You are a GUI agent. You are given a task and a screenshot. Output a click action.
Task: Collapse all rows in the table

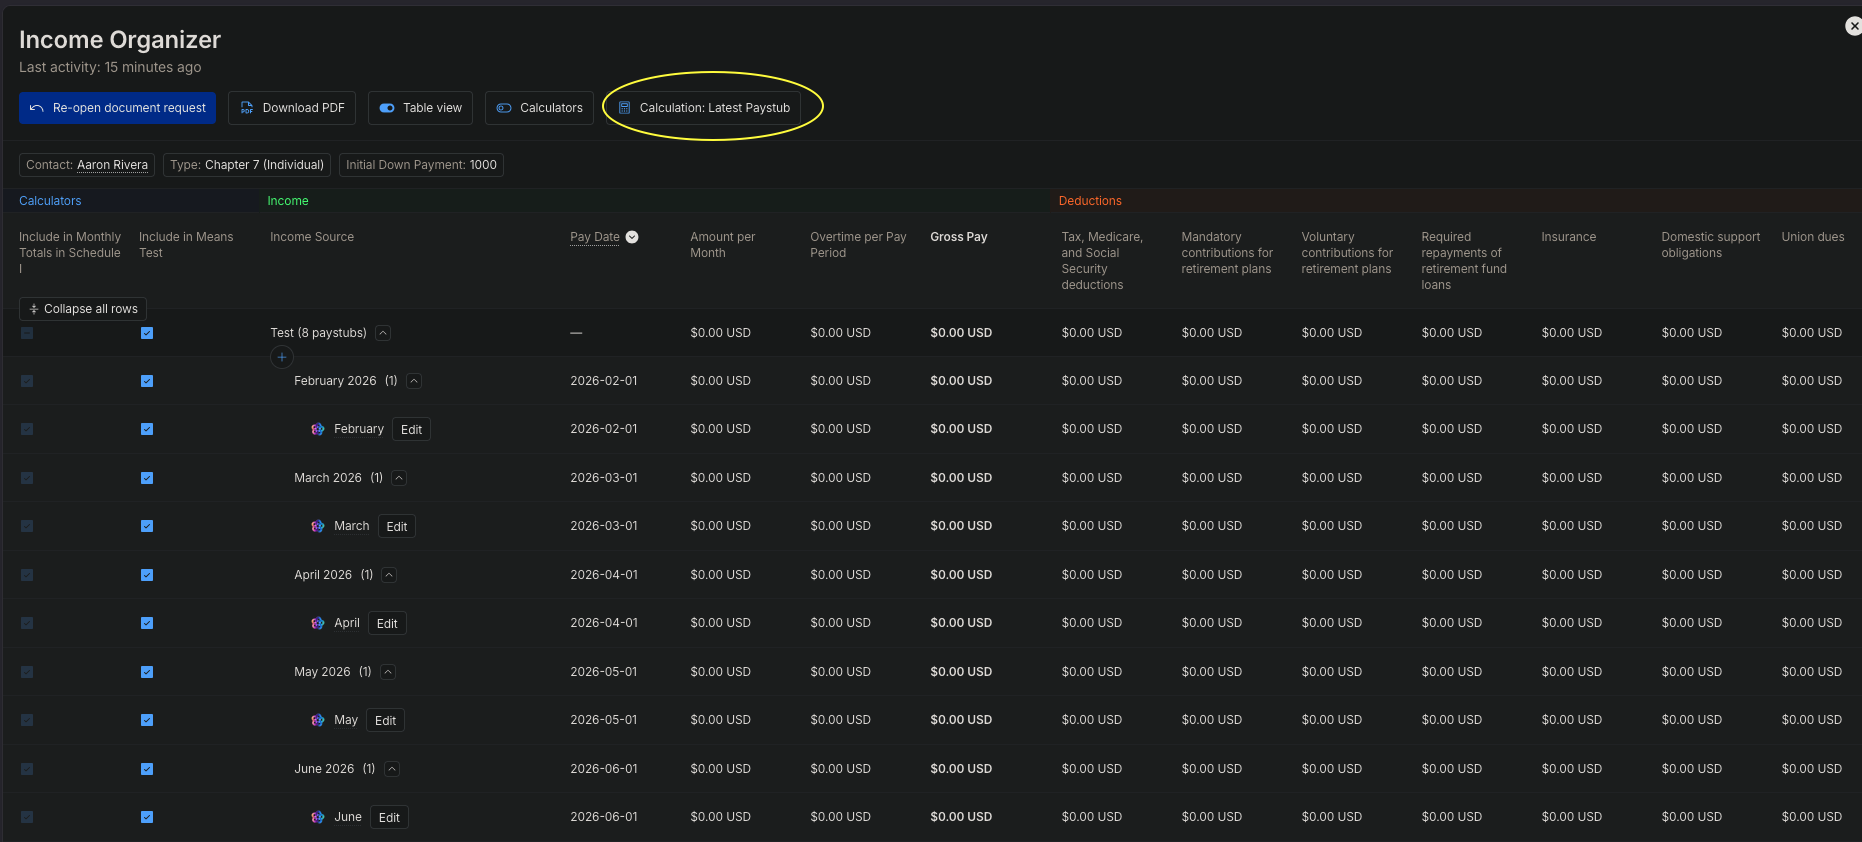pos(83,309)
